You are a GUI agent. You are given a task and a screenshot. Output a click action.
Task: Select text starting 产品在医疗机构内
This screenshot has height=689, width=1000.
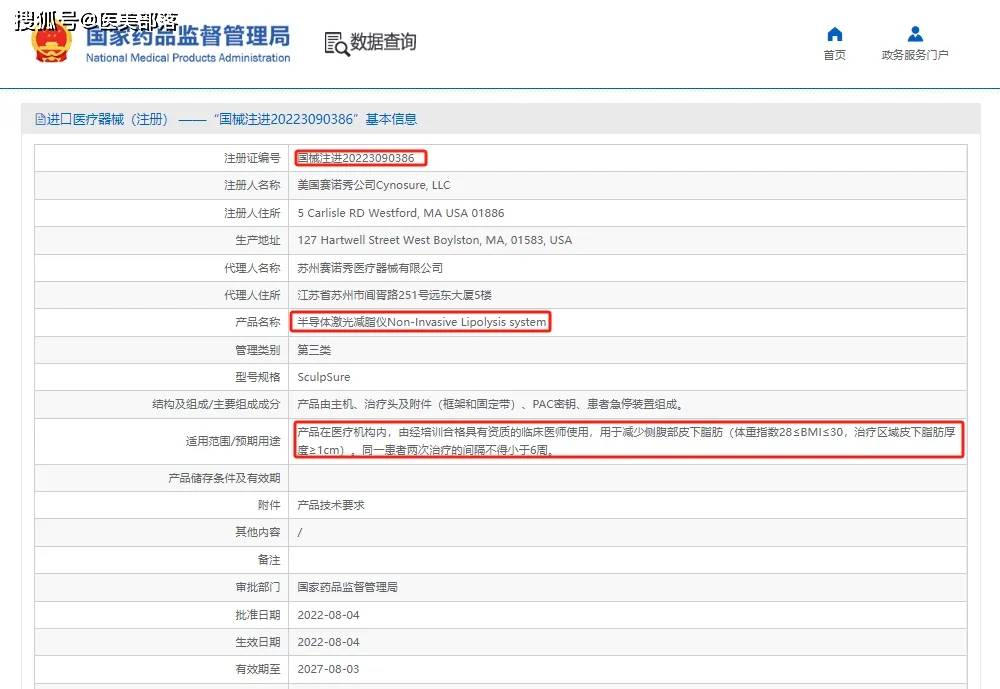pos(626,441)
